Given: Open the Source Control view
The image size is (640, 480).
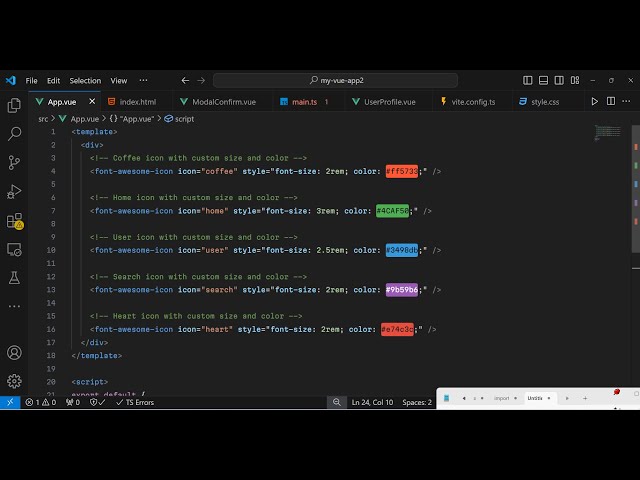Looking at the screenshot, I should (14, 162).
